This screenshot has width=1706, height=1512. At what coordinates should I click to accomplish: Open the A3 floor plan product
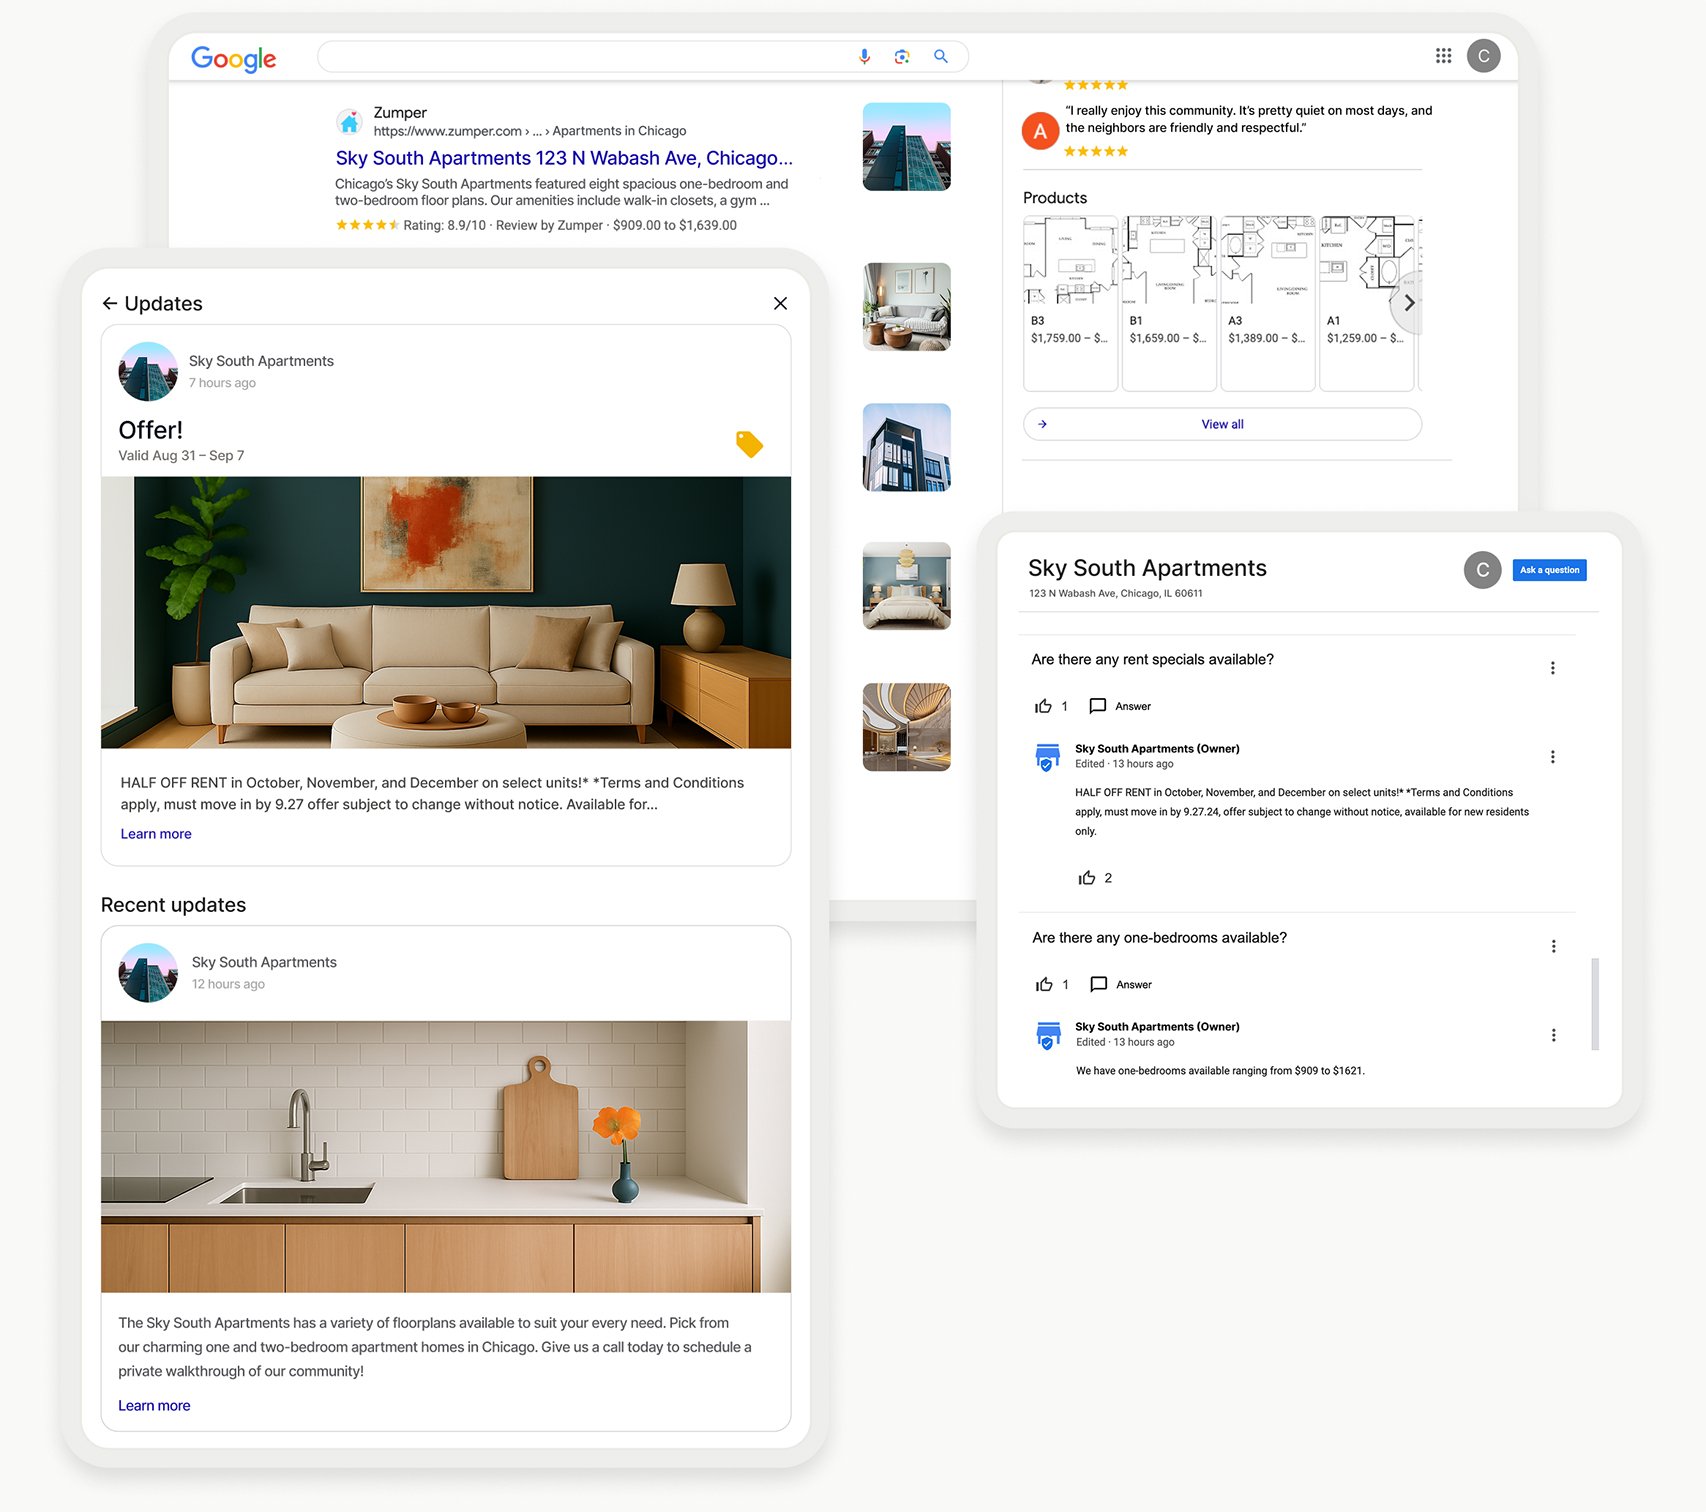click(x=1267, y=303)
